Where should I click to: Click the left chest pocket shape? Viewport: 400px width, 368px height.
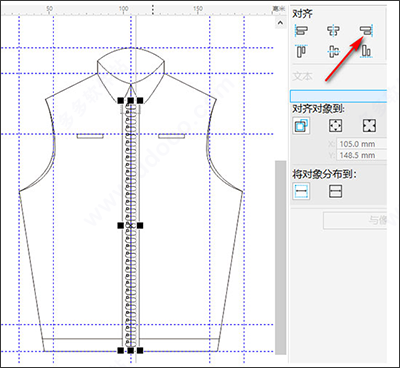pyautogui.click(x=90, y=136)
